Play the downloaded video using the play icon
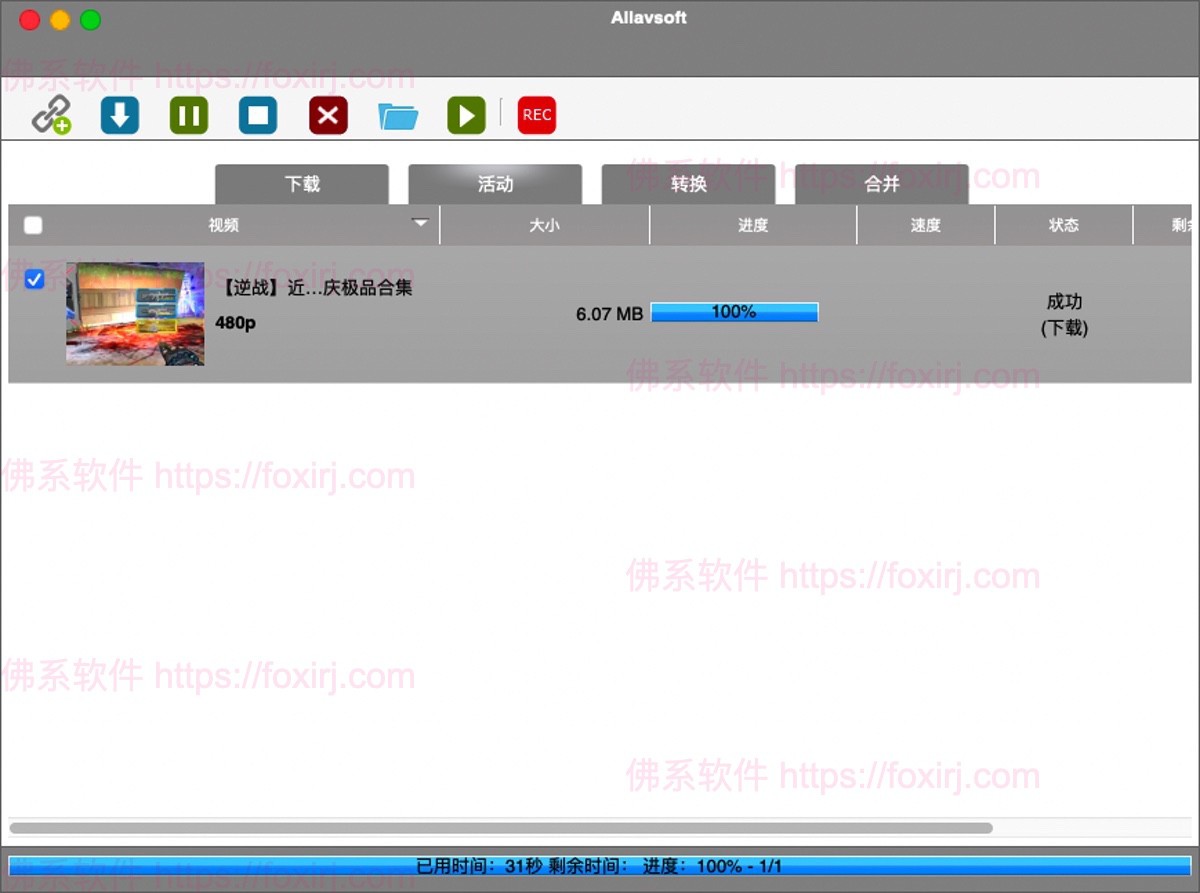The image size is (1200, 893). click(x=465, y=115)
